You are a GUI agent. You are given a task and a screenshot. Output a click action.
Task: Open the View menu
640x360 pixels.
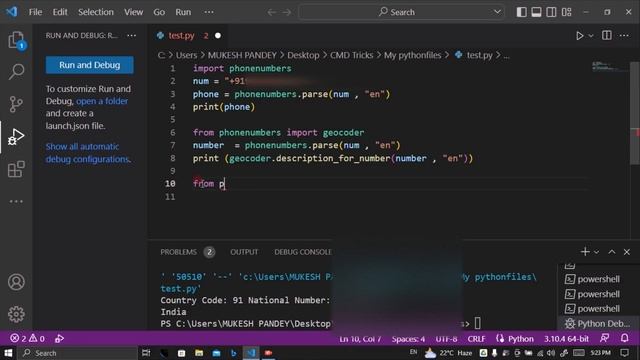133,12
